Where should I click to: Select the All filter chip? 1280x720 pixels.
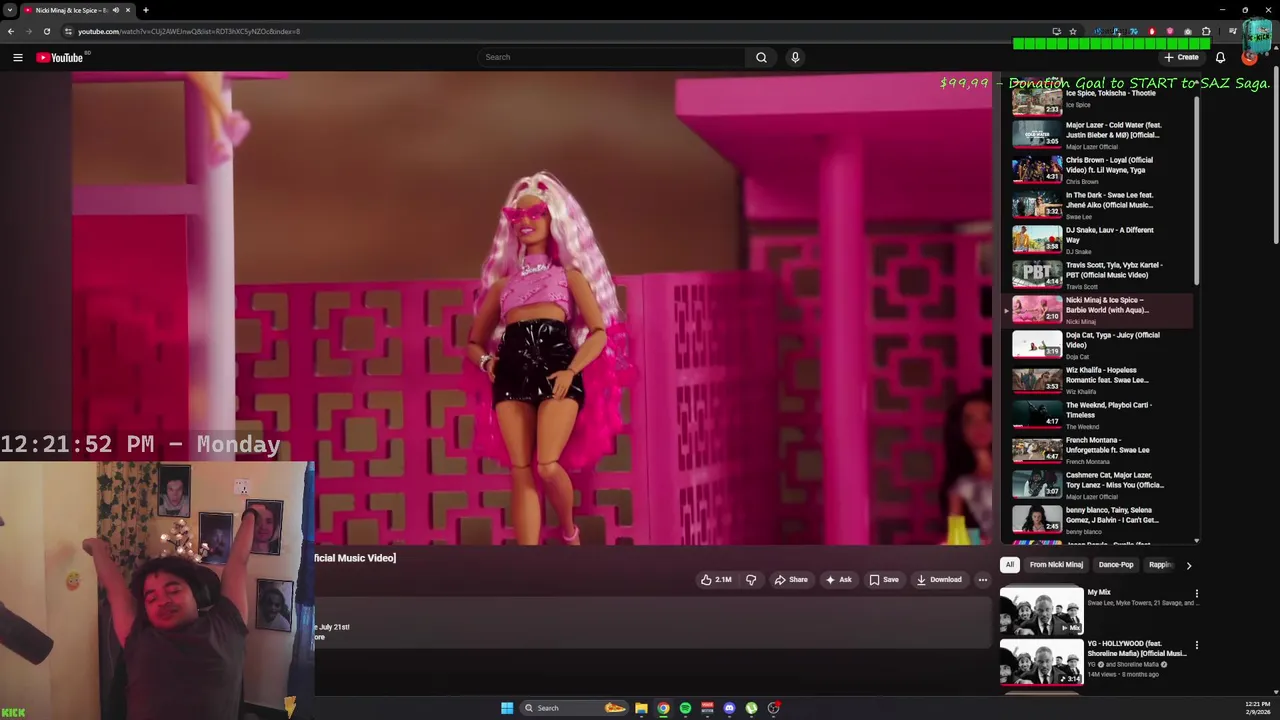[1010, 565]
